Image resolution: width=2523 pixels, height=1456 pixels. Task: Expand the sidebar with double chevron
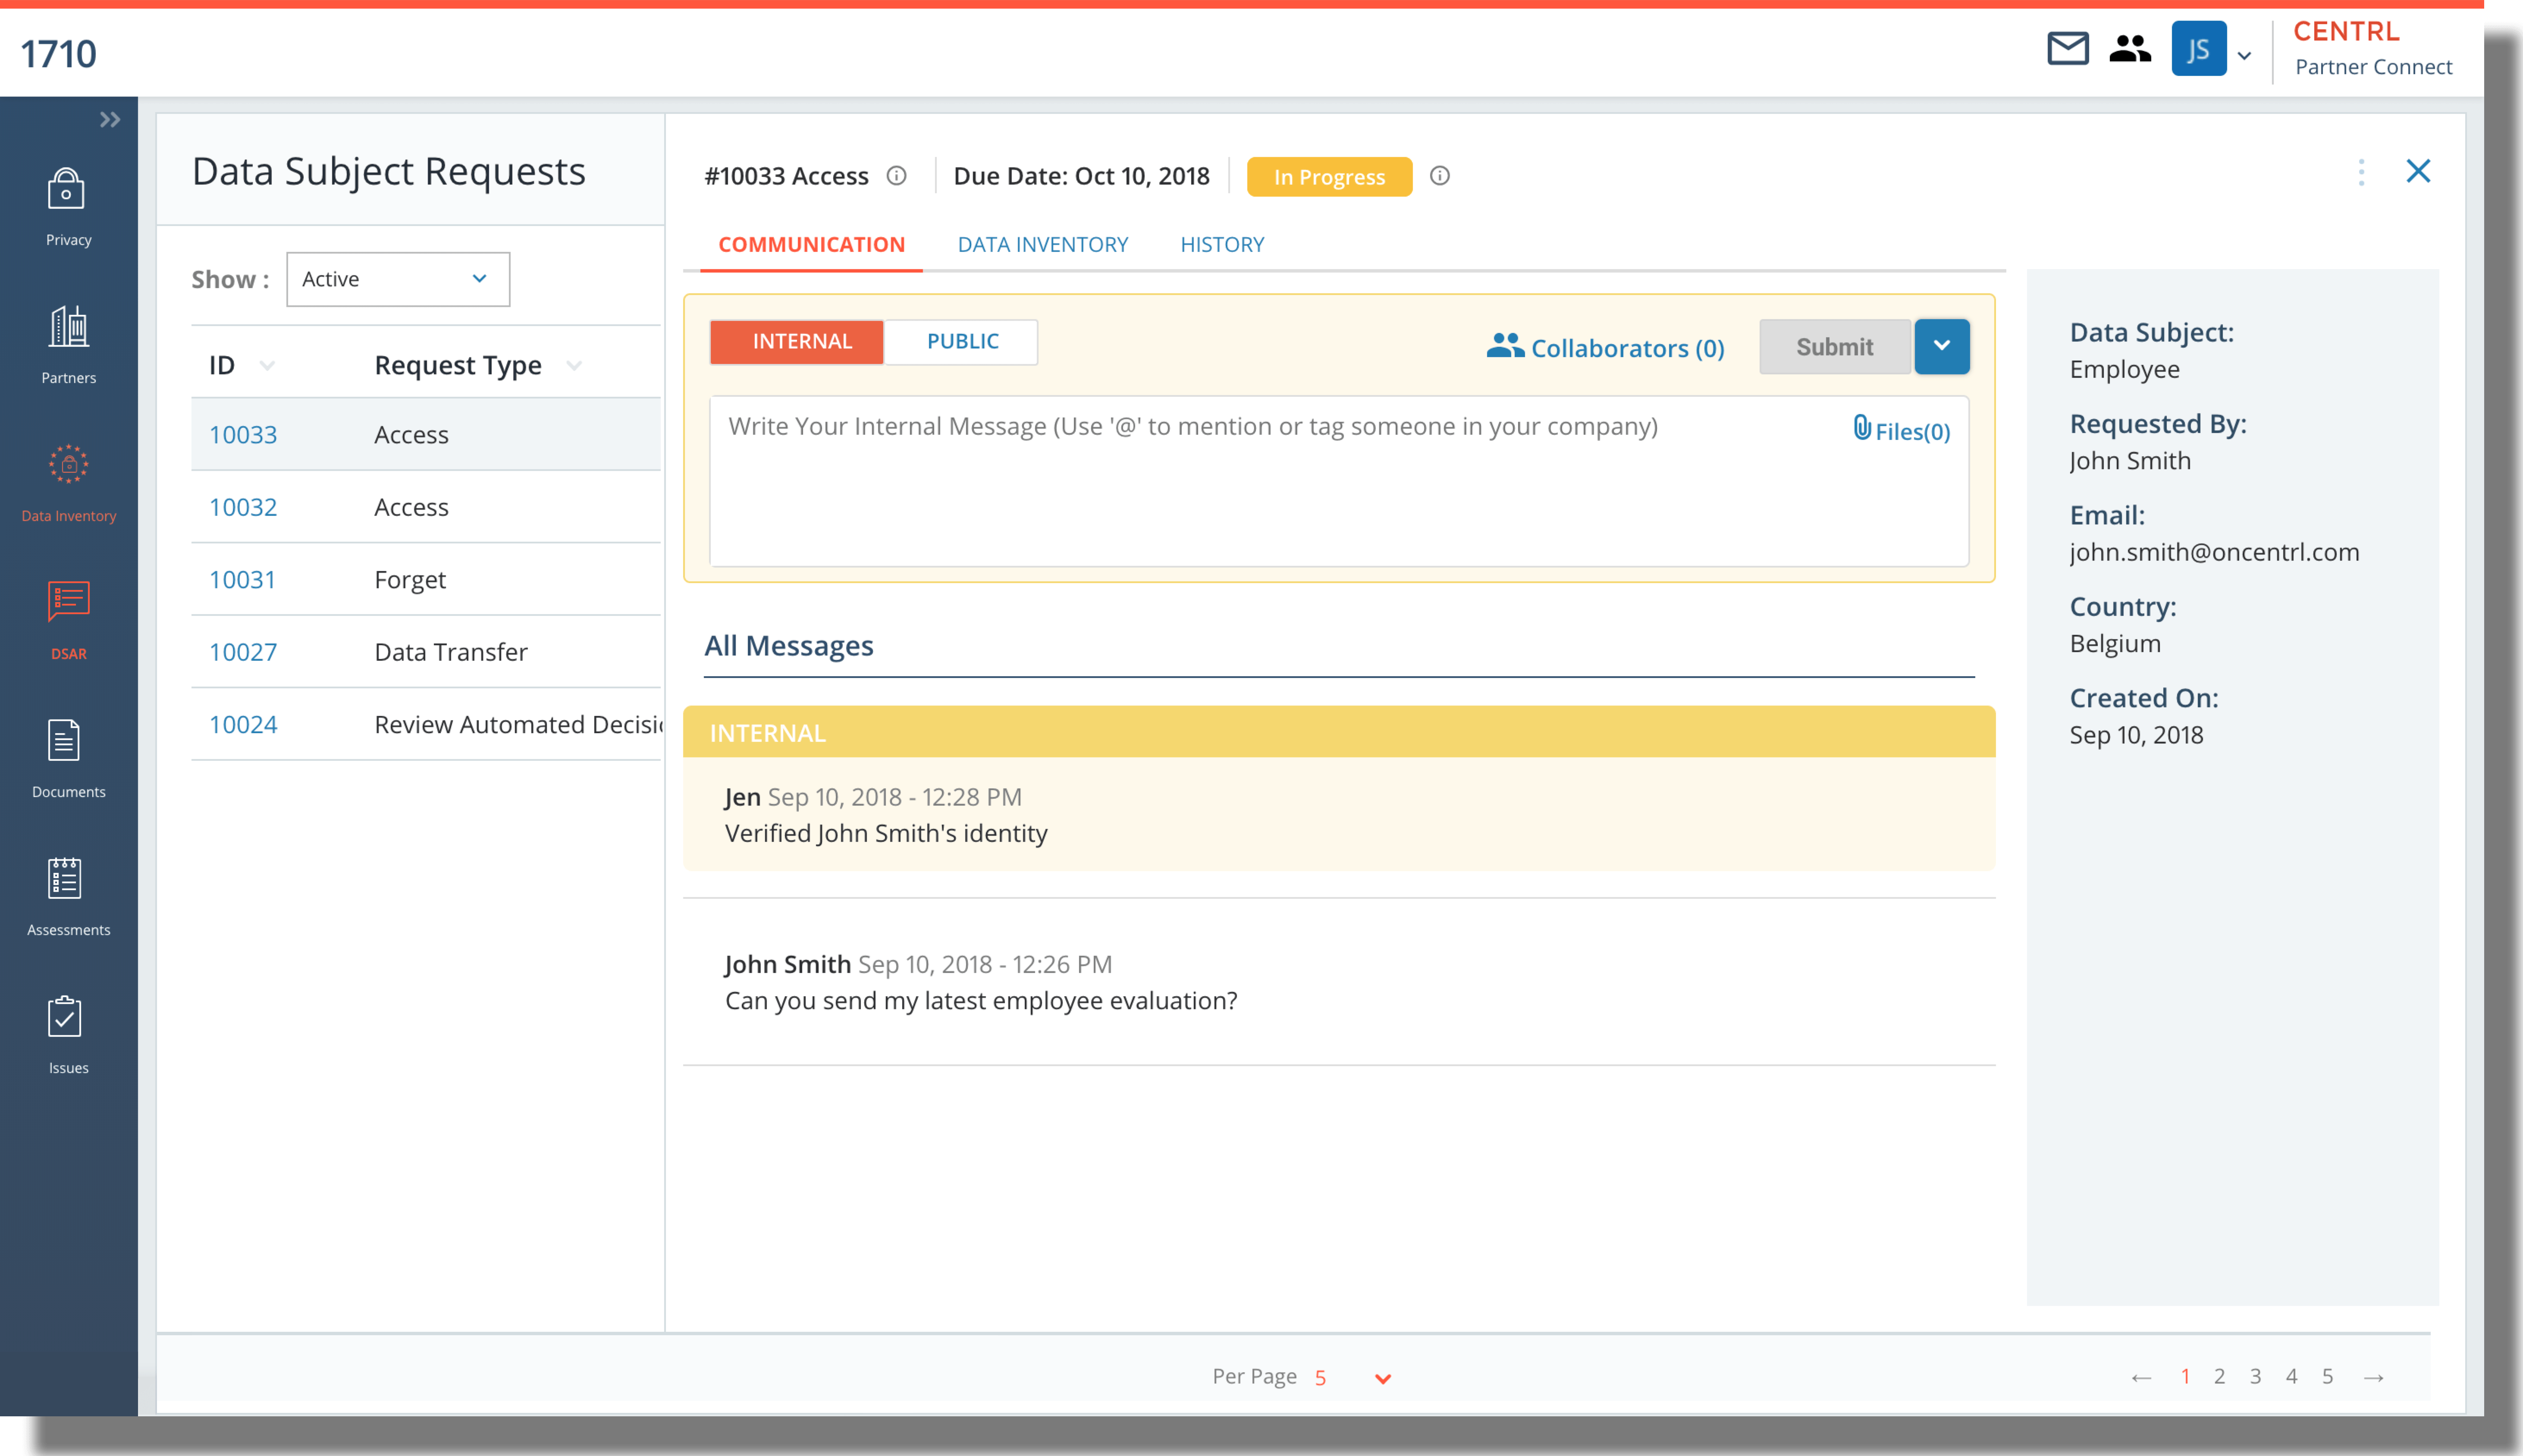coord(110,120)
